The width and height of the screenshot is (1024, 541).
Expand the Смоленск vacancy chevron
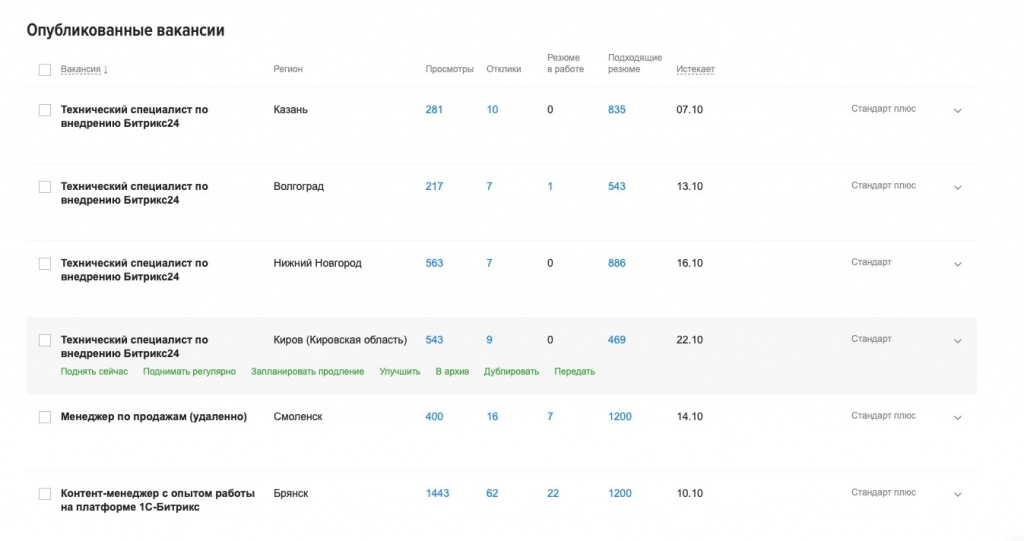pyautogui.click(x=957, y=418)
